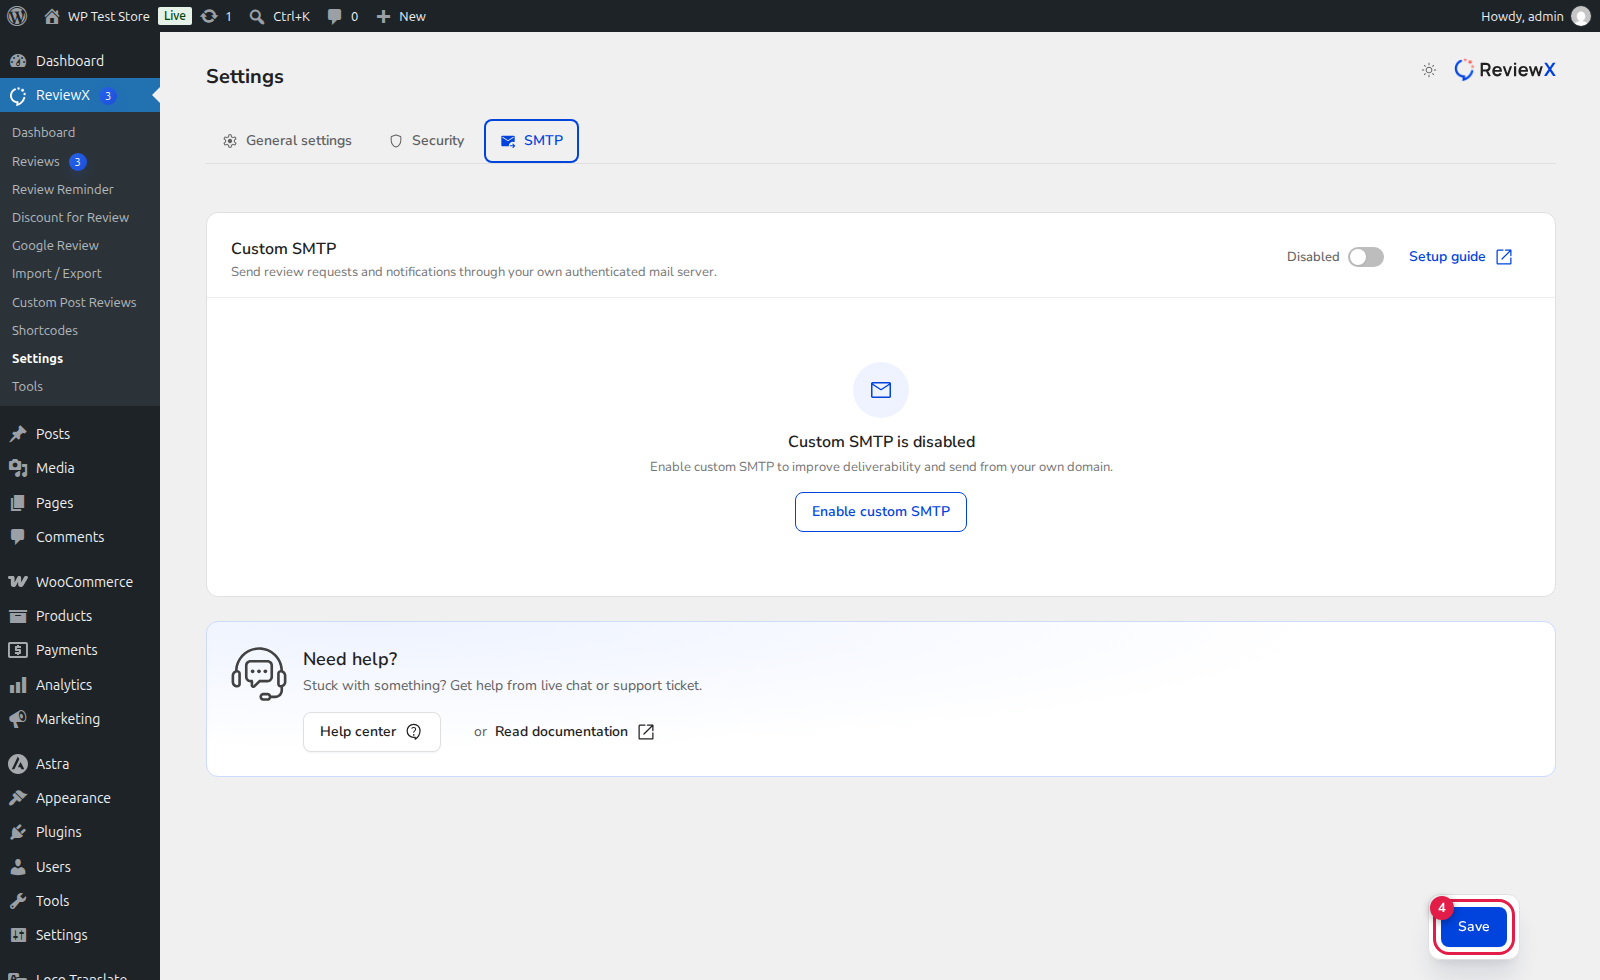Select the SMTP tab
The width and height of the screenshot is (1600, 980).
coord(531,141)
